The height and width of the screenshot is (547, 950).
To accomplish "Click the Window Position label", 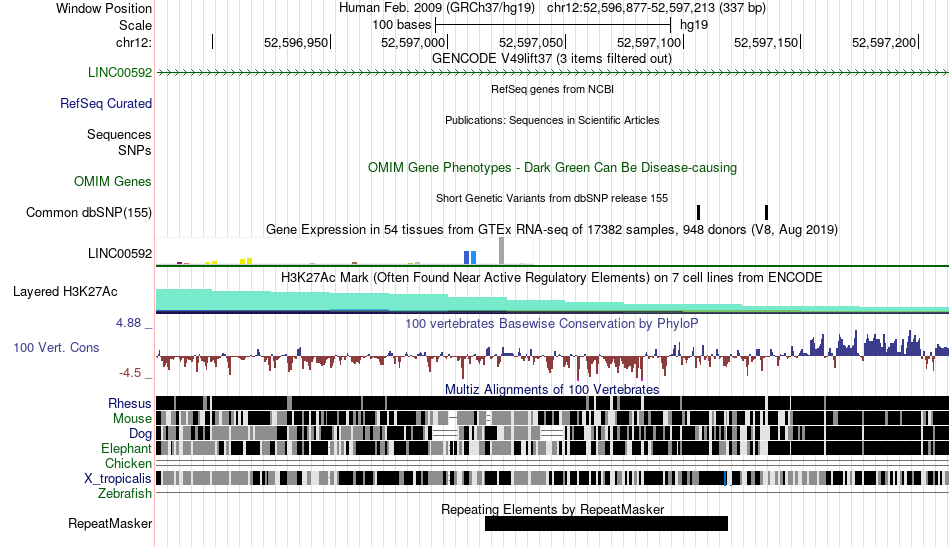I will pos(104,8).
